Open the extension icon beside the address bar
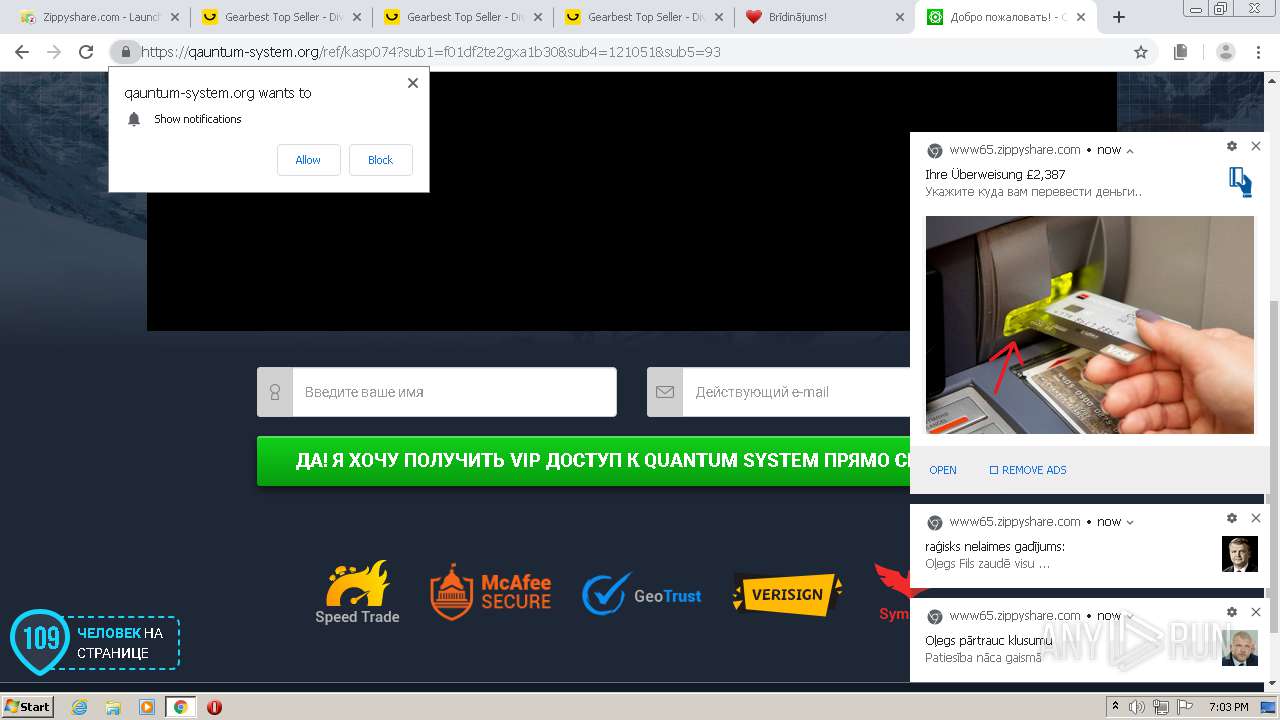The width and height of the screenshot is (1280, 720). (1181, 52)
